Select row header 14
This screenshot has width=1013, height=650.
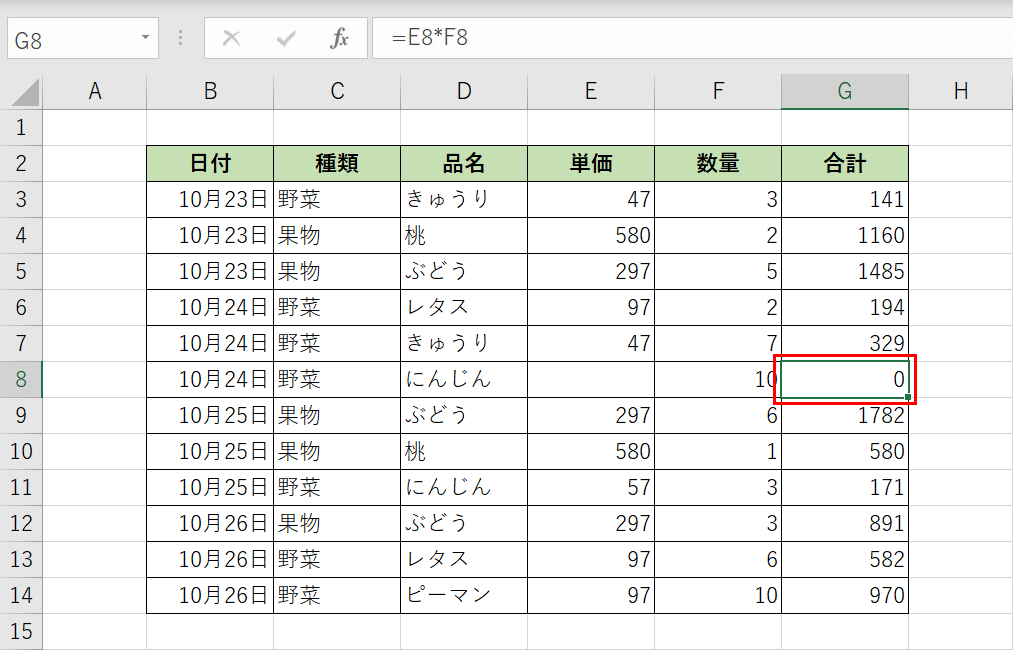[x=22, y=595]
